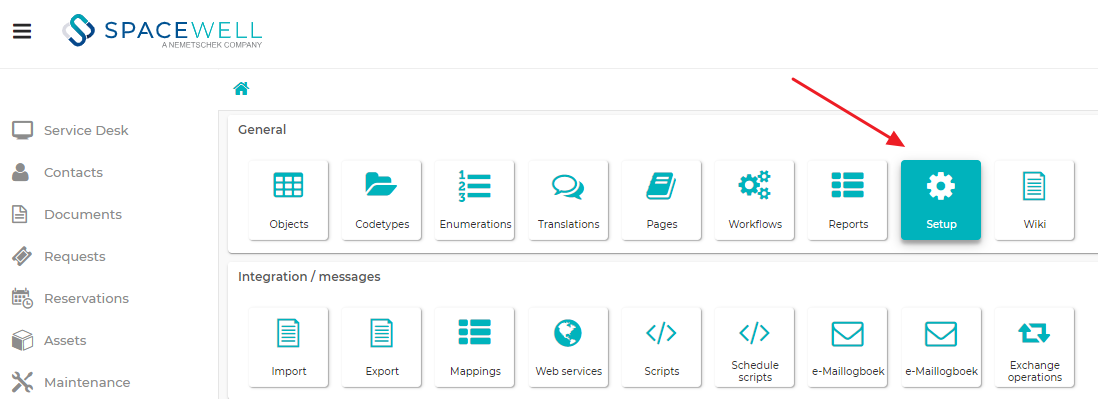
Task: Open the Web services globe tile
Action: pyautogui.click(x=569, y=347)
